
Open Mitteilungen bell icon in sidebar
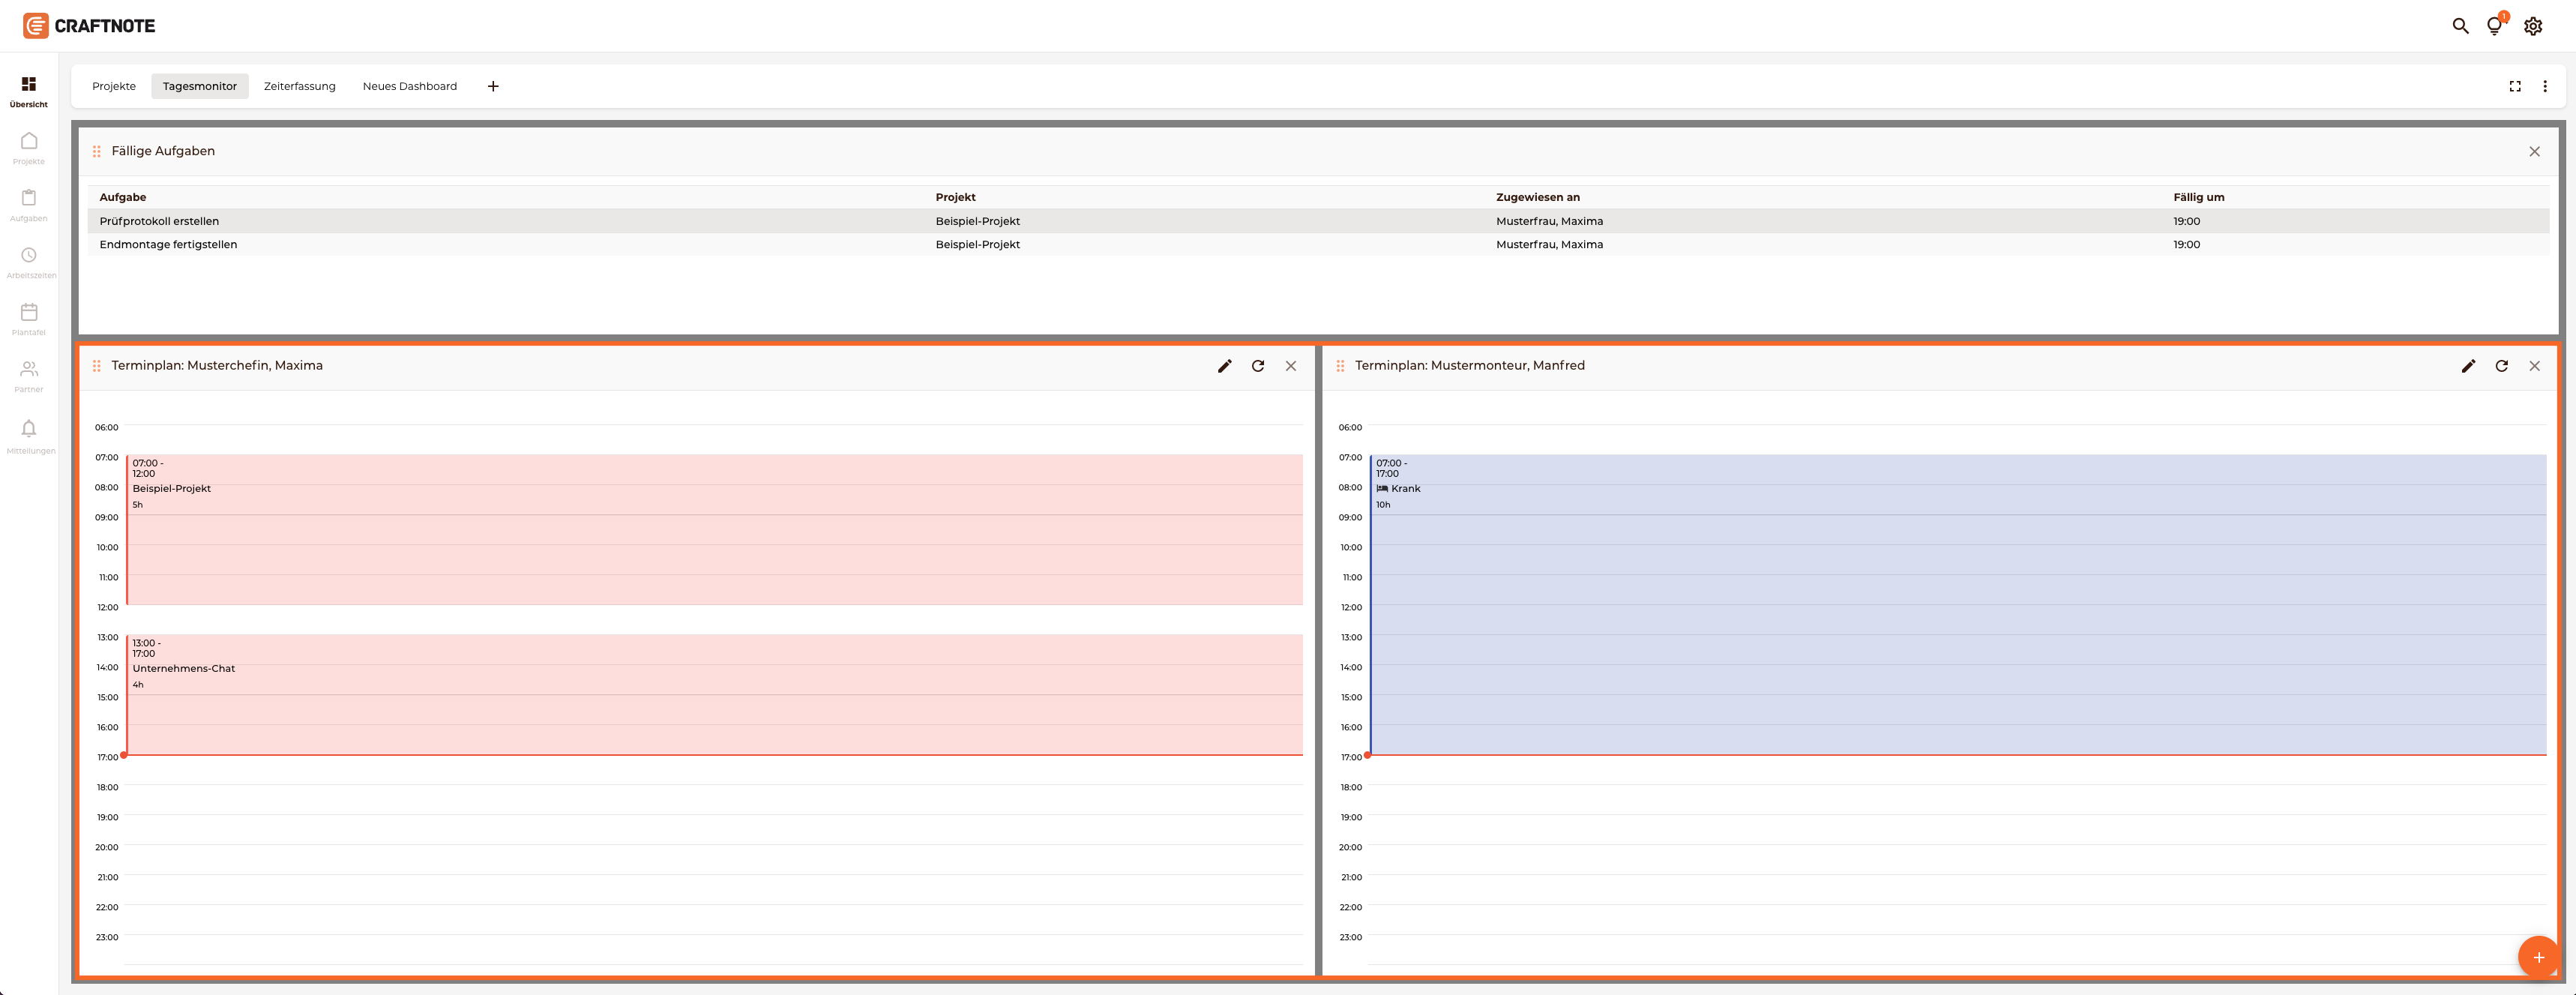click(29, 428)
